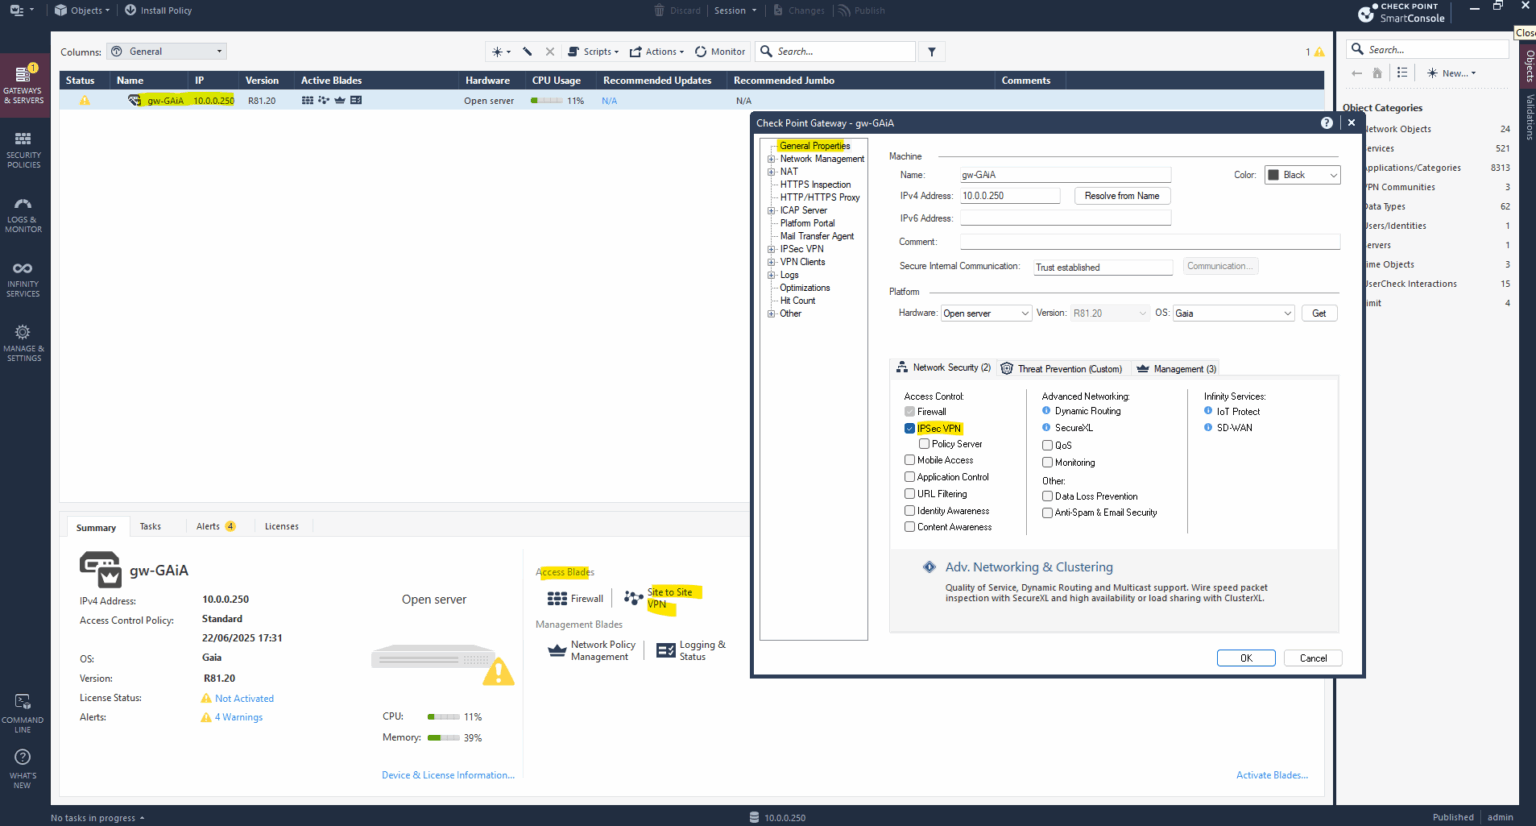Open the Command Line sidebar icon
This screenshot has height=826, width=1536.
tap(24, 710)
